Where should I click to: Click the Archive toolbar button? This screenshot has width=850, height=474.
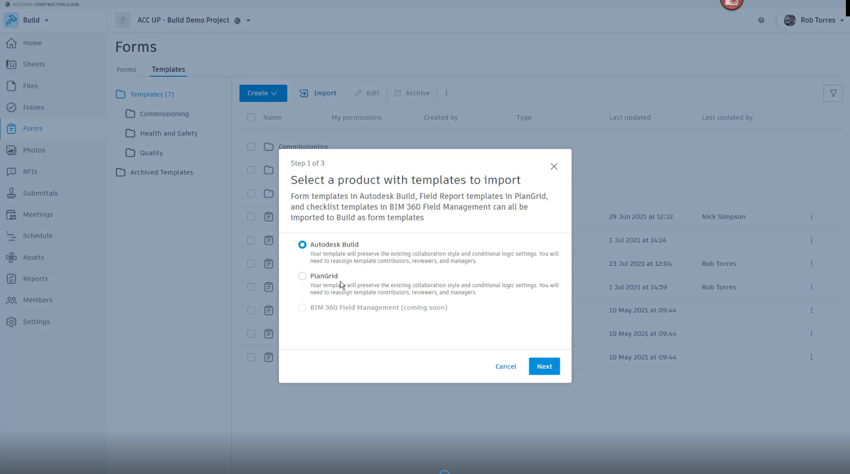tap(412, 93)
